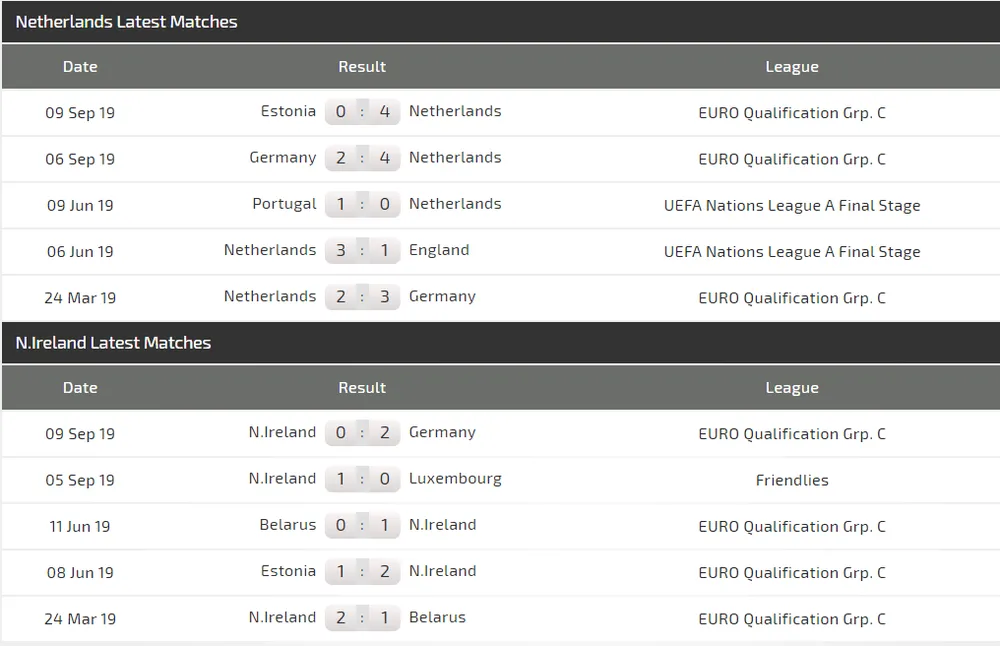Click Date column header in Netherlands table
1000x646 pixels.
tap(80, 67)
